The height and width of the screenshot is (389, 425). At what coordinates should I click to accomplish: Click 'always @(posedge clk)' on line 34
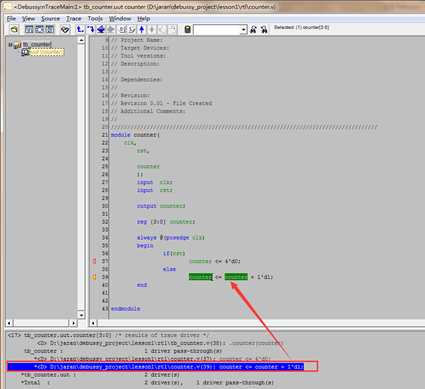point(171,237)
